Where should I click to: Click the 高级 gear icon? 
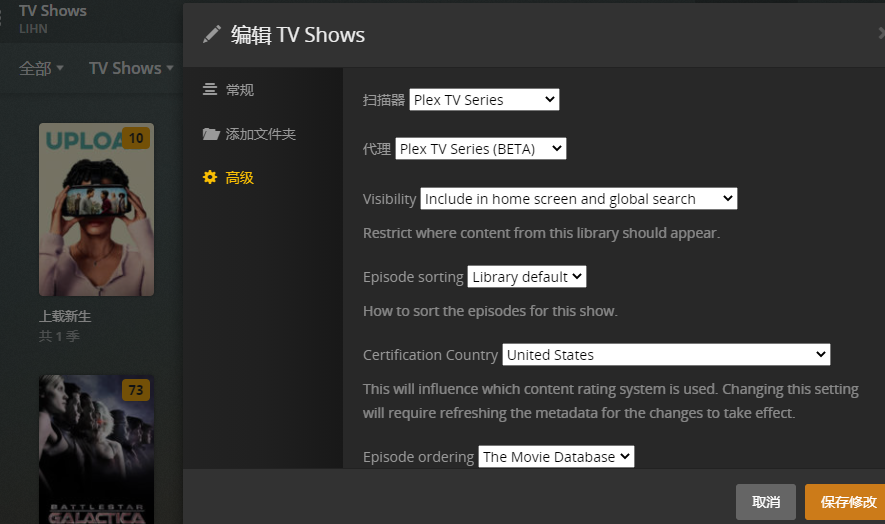pos(210,178)
